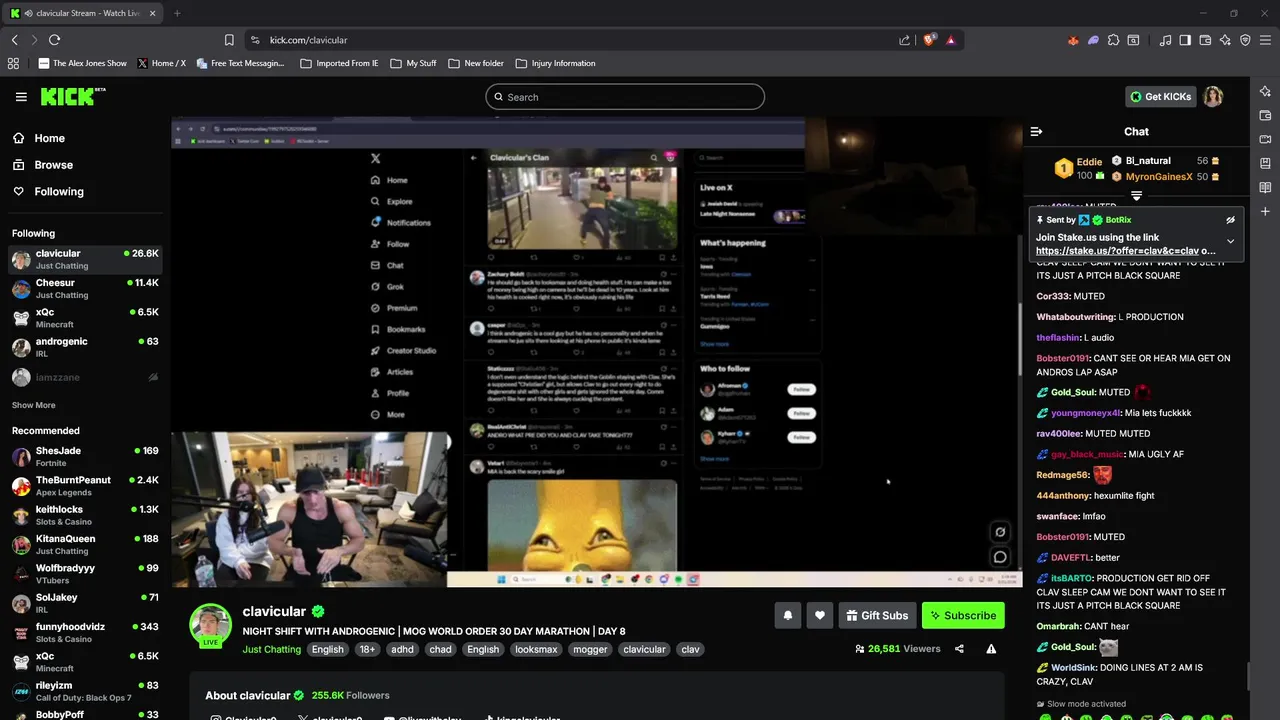Open Wolfbradyyy recommended channel

pos(85,574)
